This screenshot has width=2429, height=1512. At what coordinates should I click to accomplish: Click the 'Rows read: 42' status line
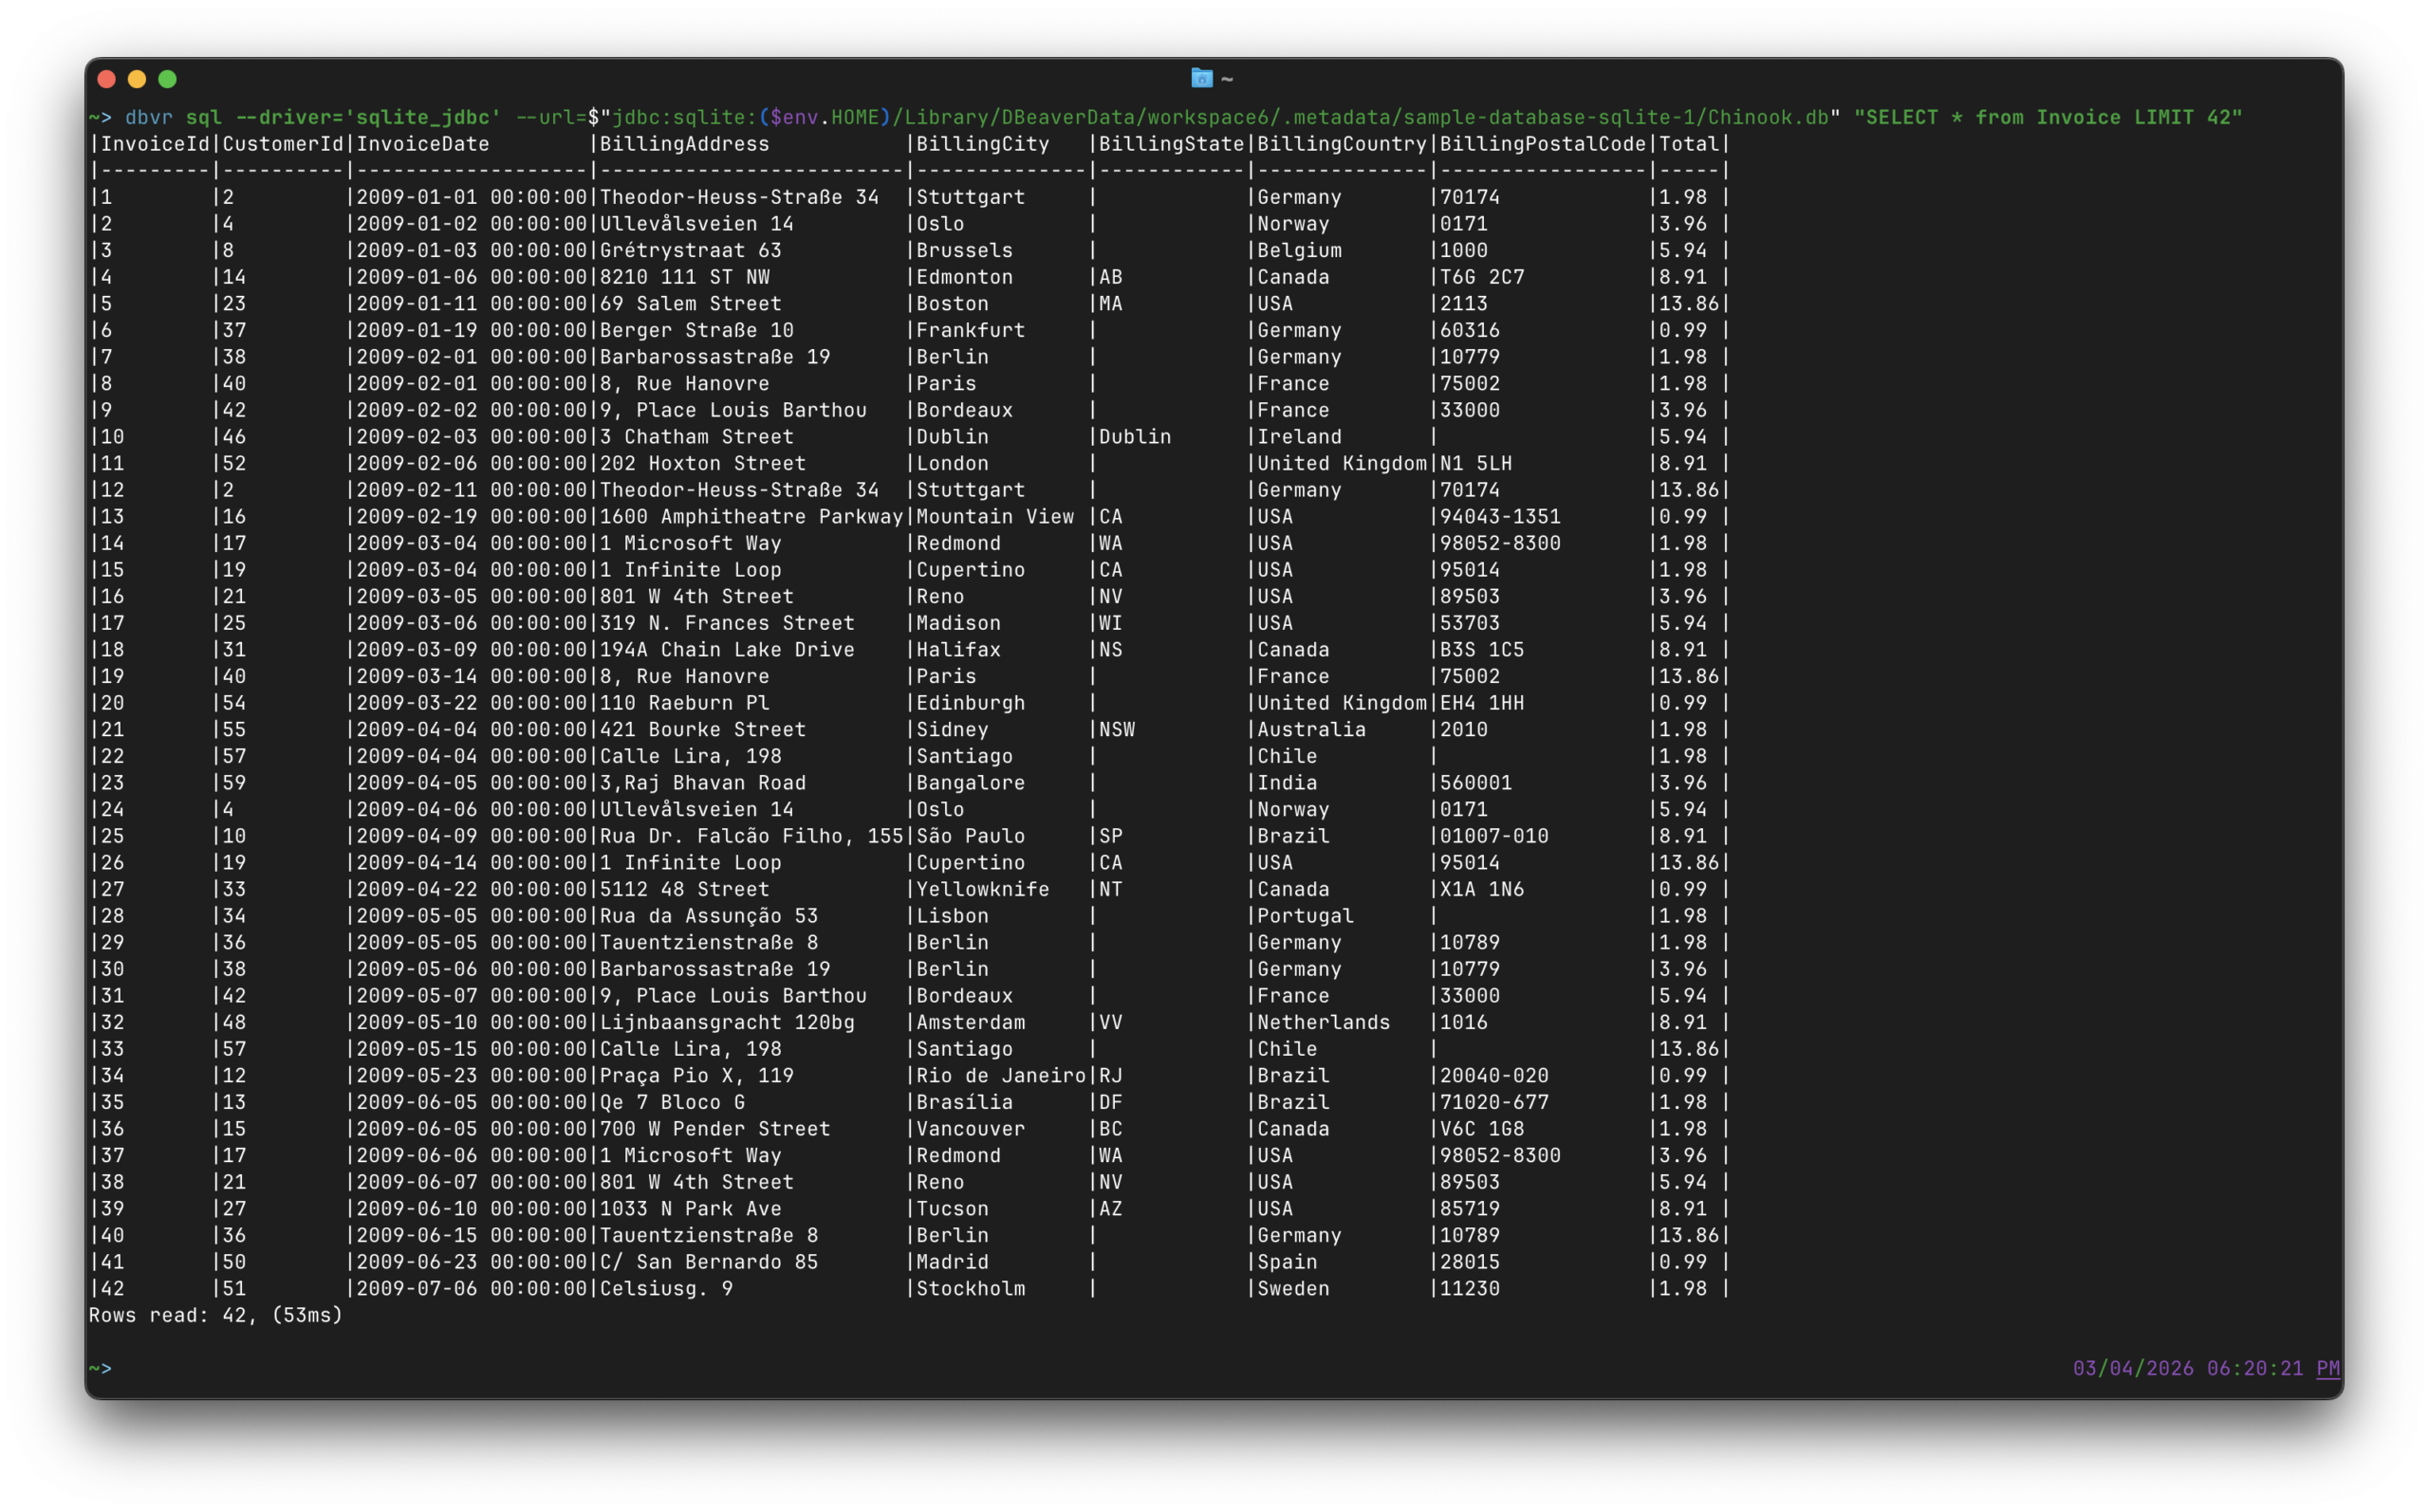pyautogui.click(x=215, y=1315)
